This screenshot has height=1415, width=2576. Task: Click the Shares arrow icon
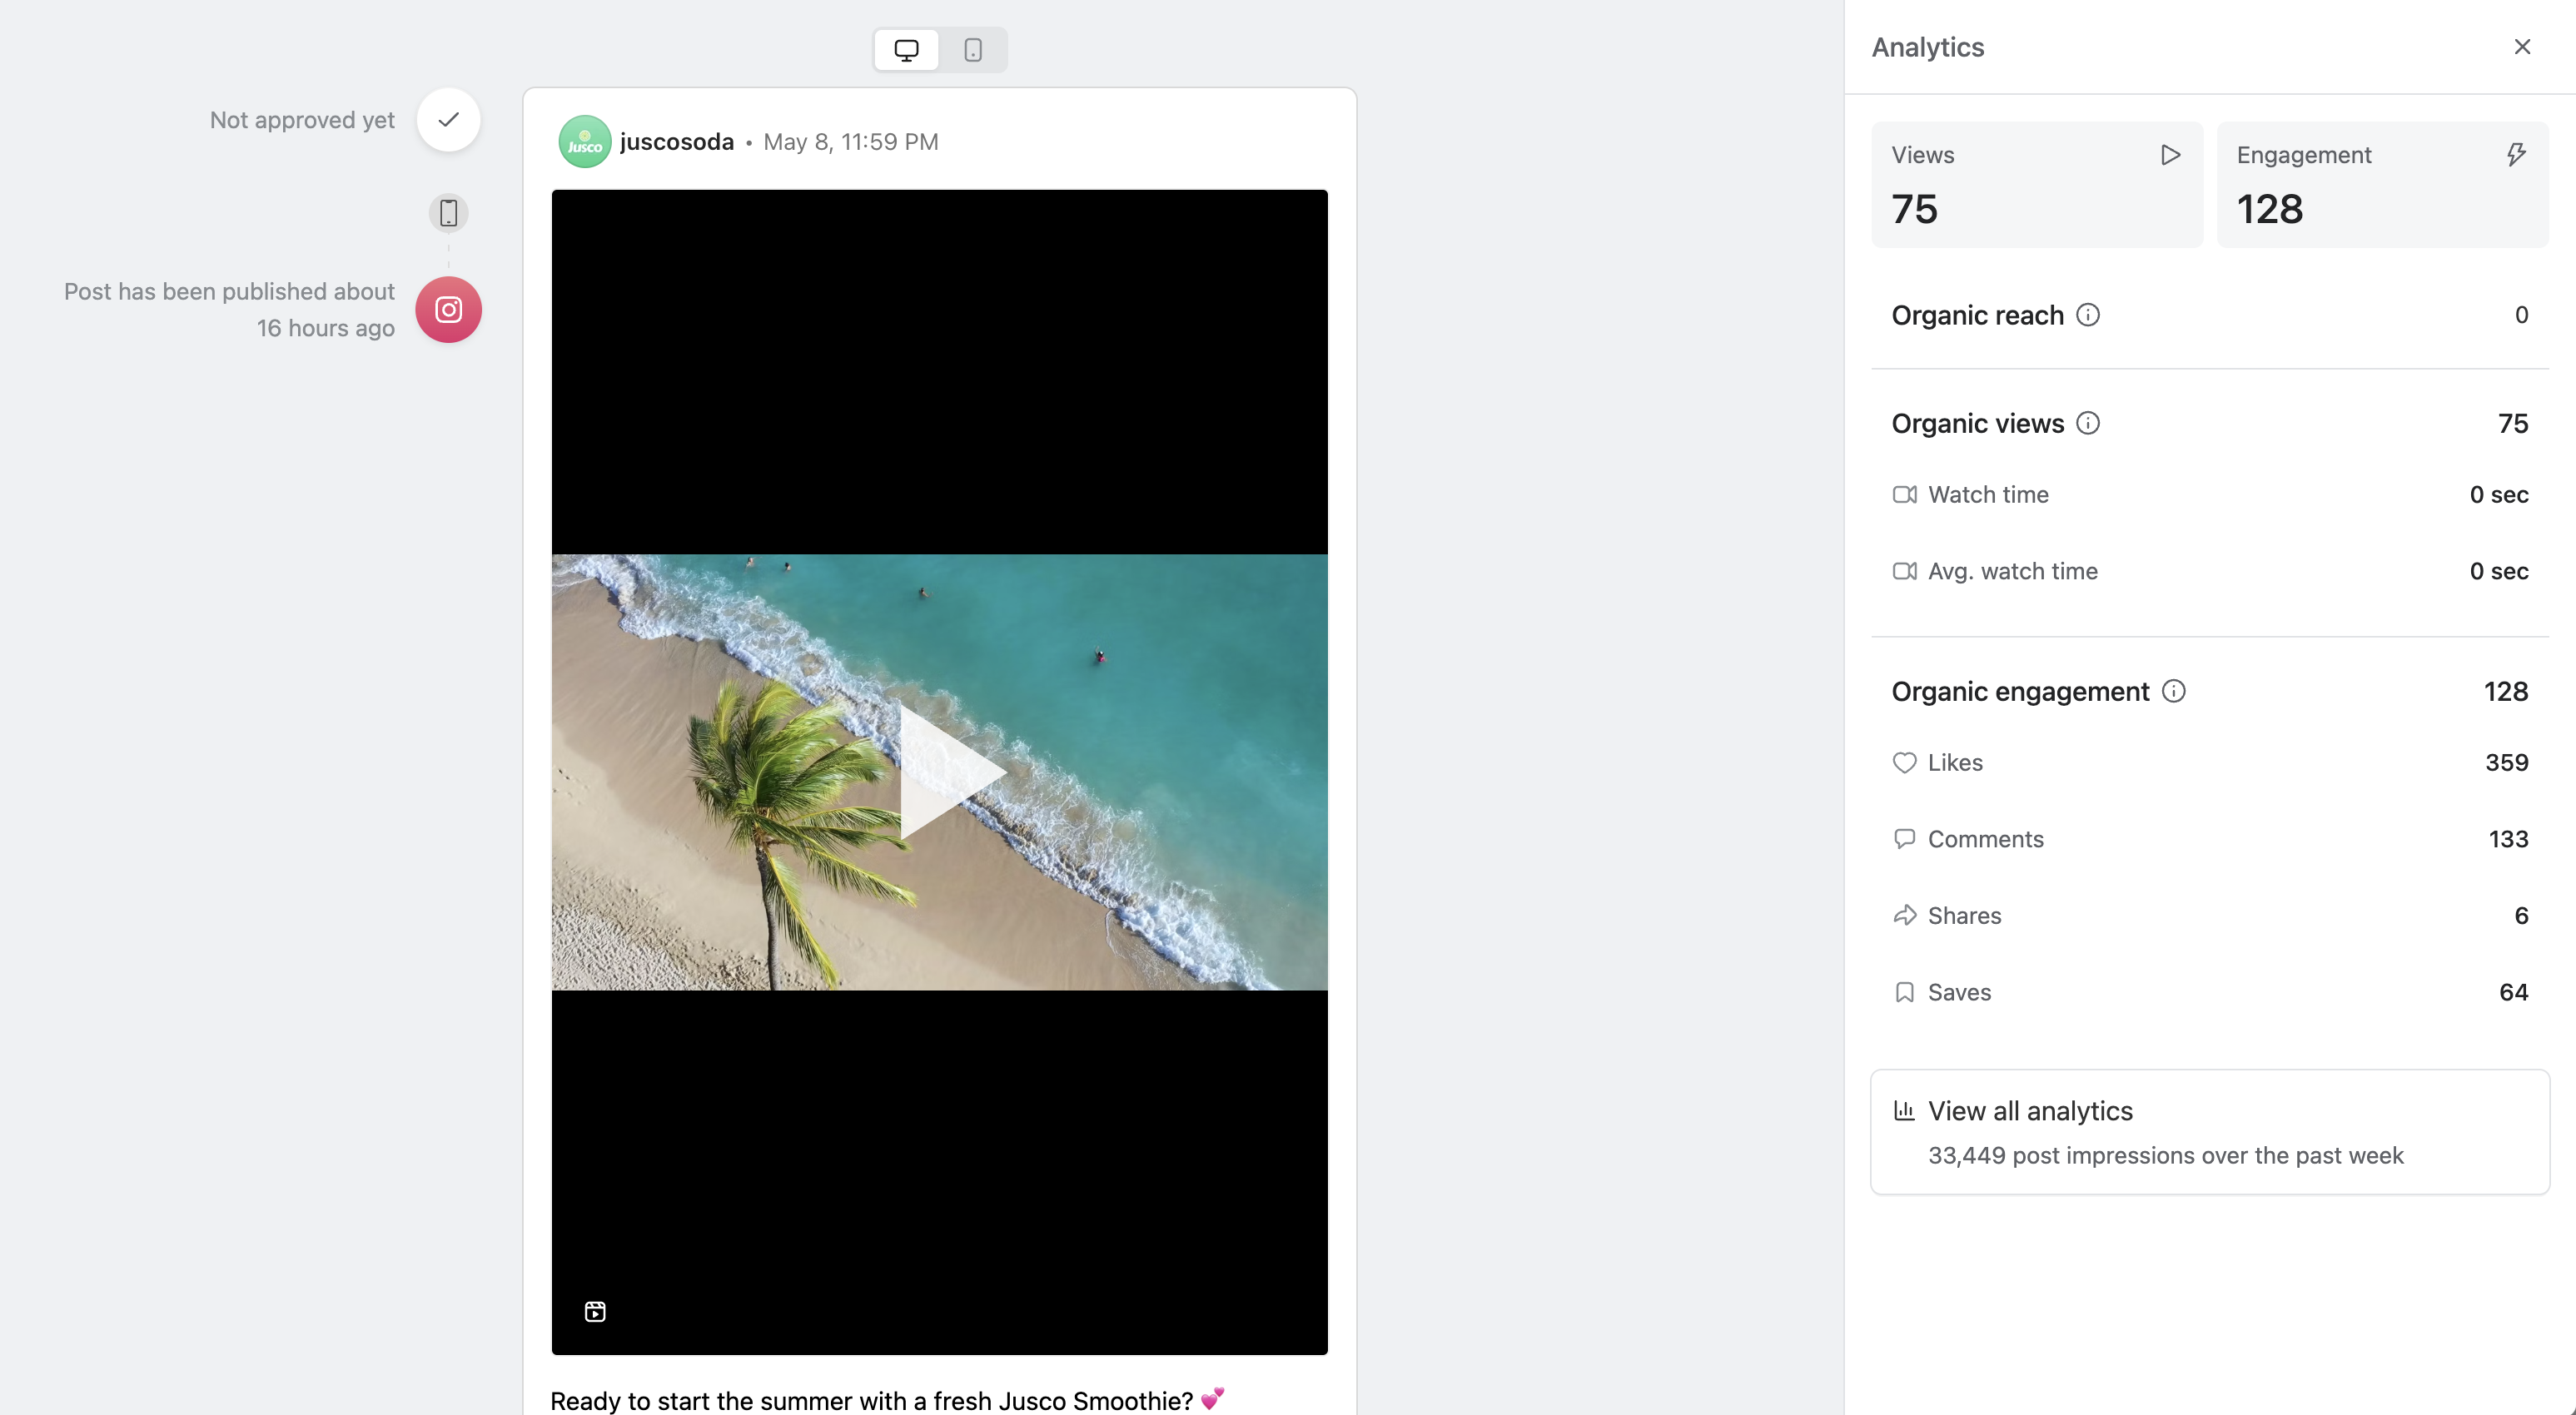click(1904, 916)
